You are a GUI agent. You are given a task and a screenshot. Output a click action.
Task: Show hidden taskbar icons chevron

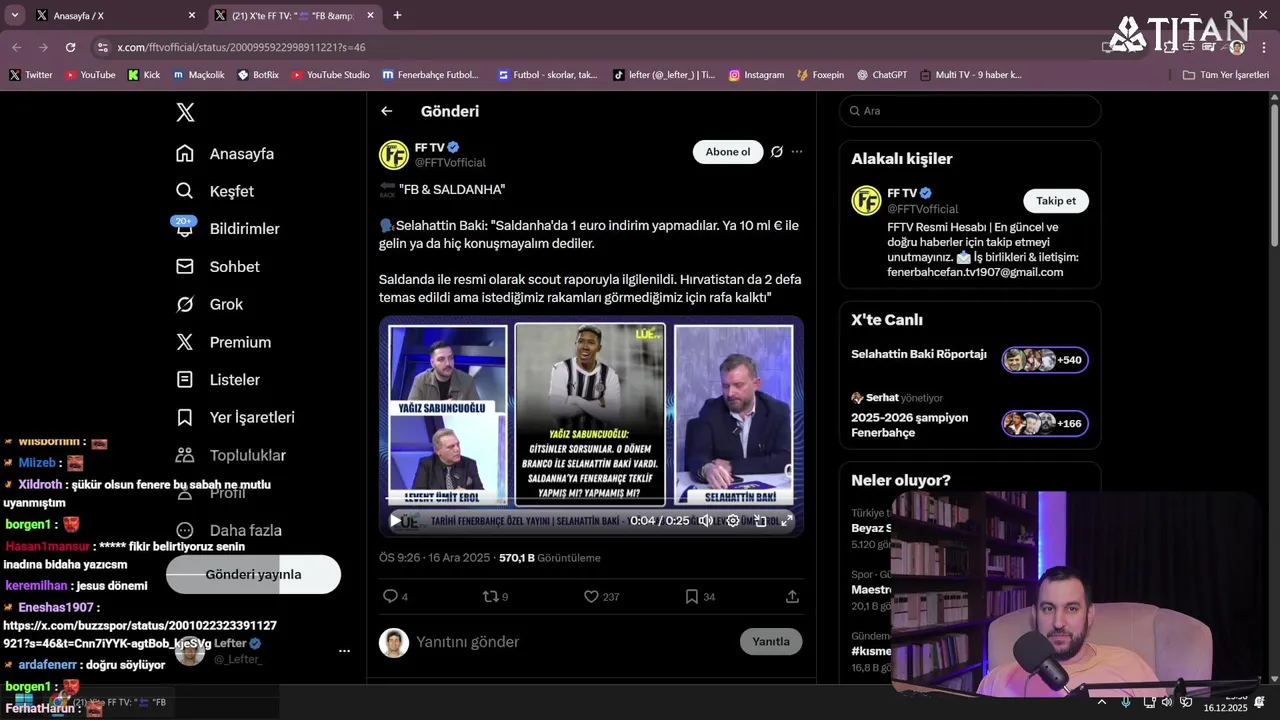point(1101,702)
